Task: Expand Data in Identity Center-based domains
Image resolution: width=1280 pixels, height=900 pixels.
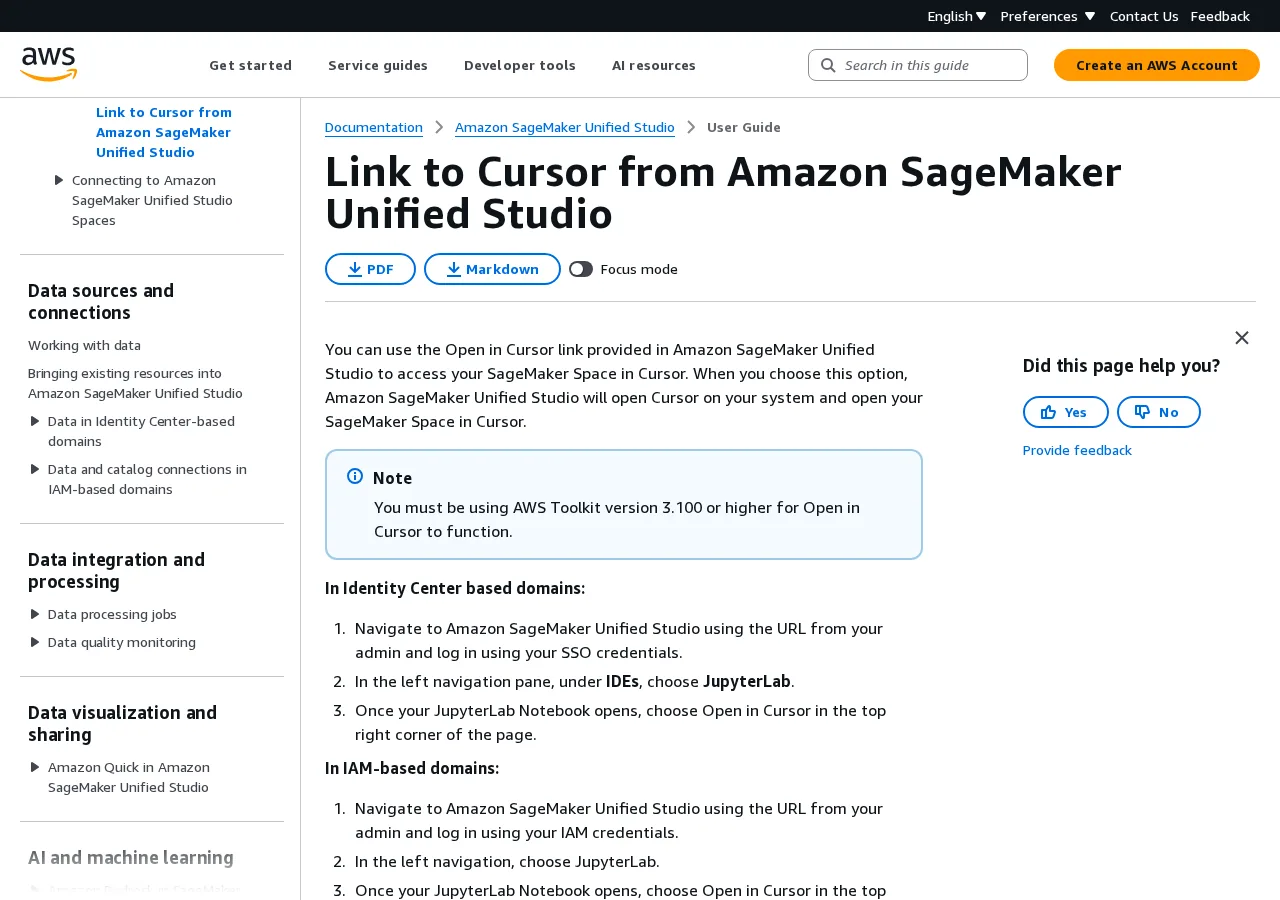Action: coord(35,421)
